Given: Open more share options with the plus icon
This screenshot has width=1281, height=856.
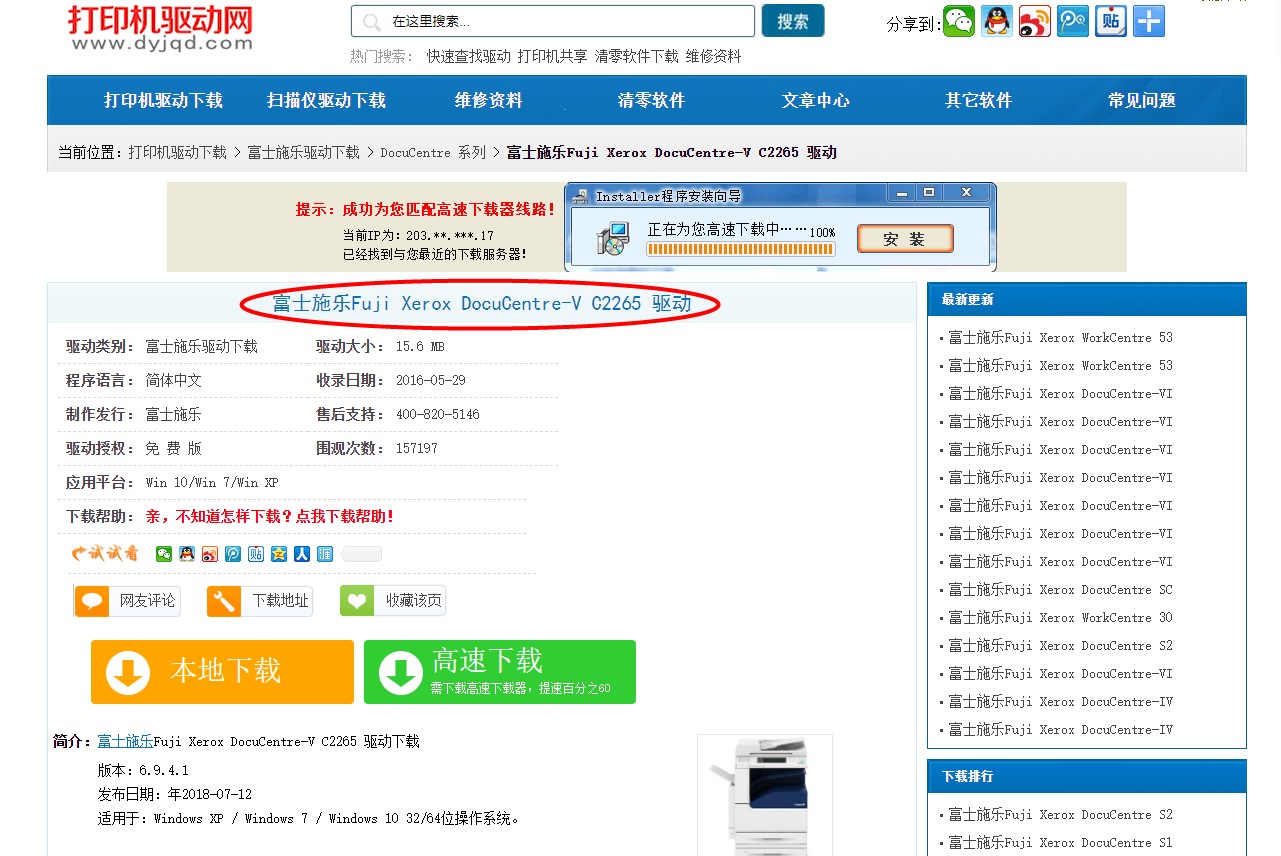Looking at the screenshot, I should [1149, 21].
